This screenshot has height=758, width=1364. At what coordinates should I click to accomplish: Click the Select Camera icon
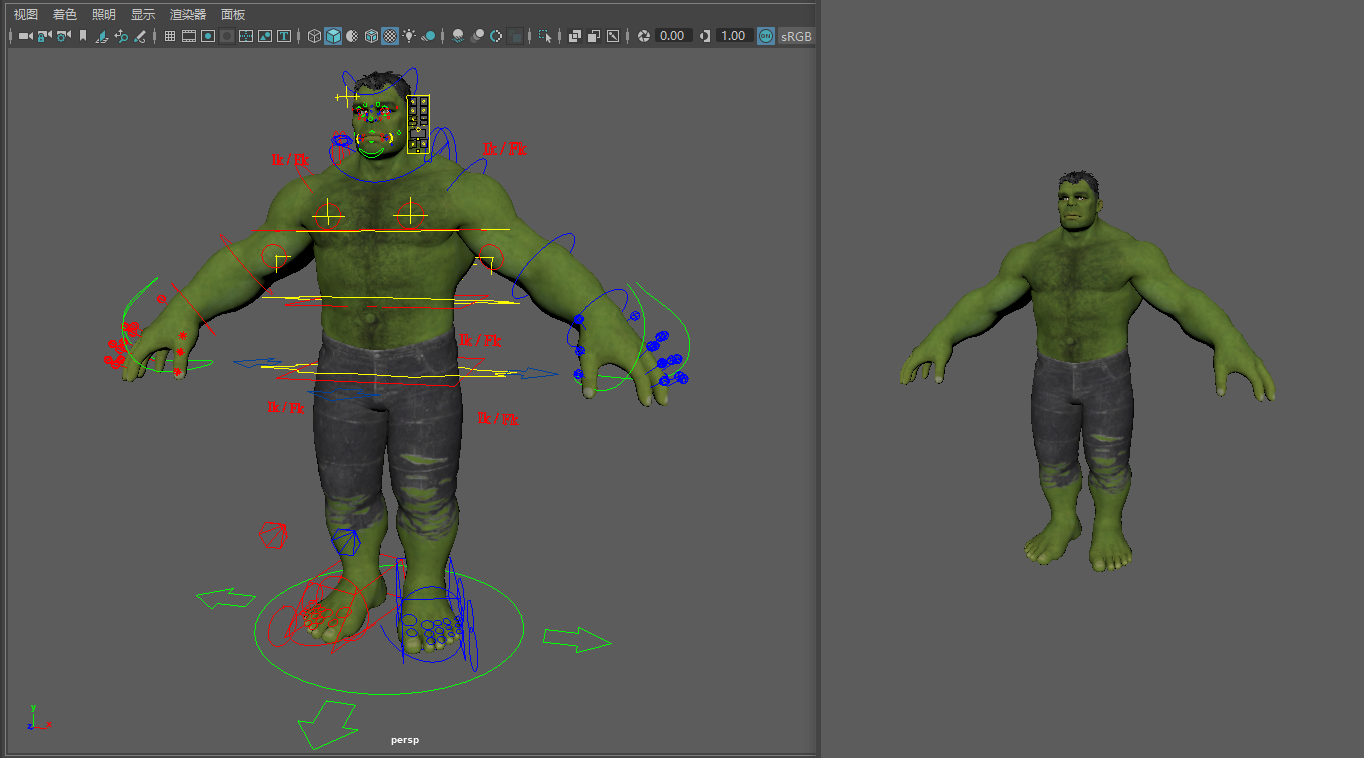point(26,36)
